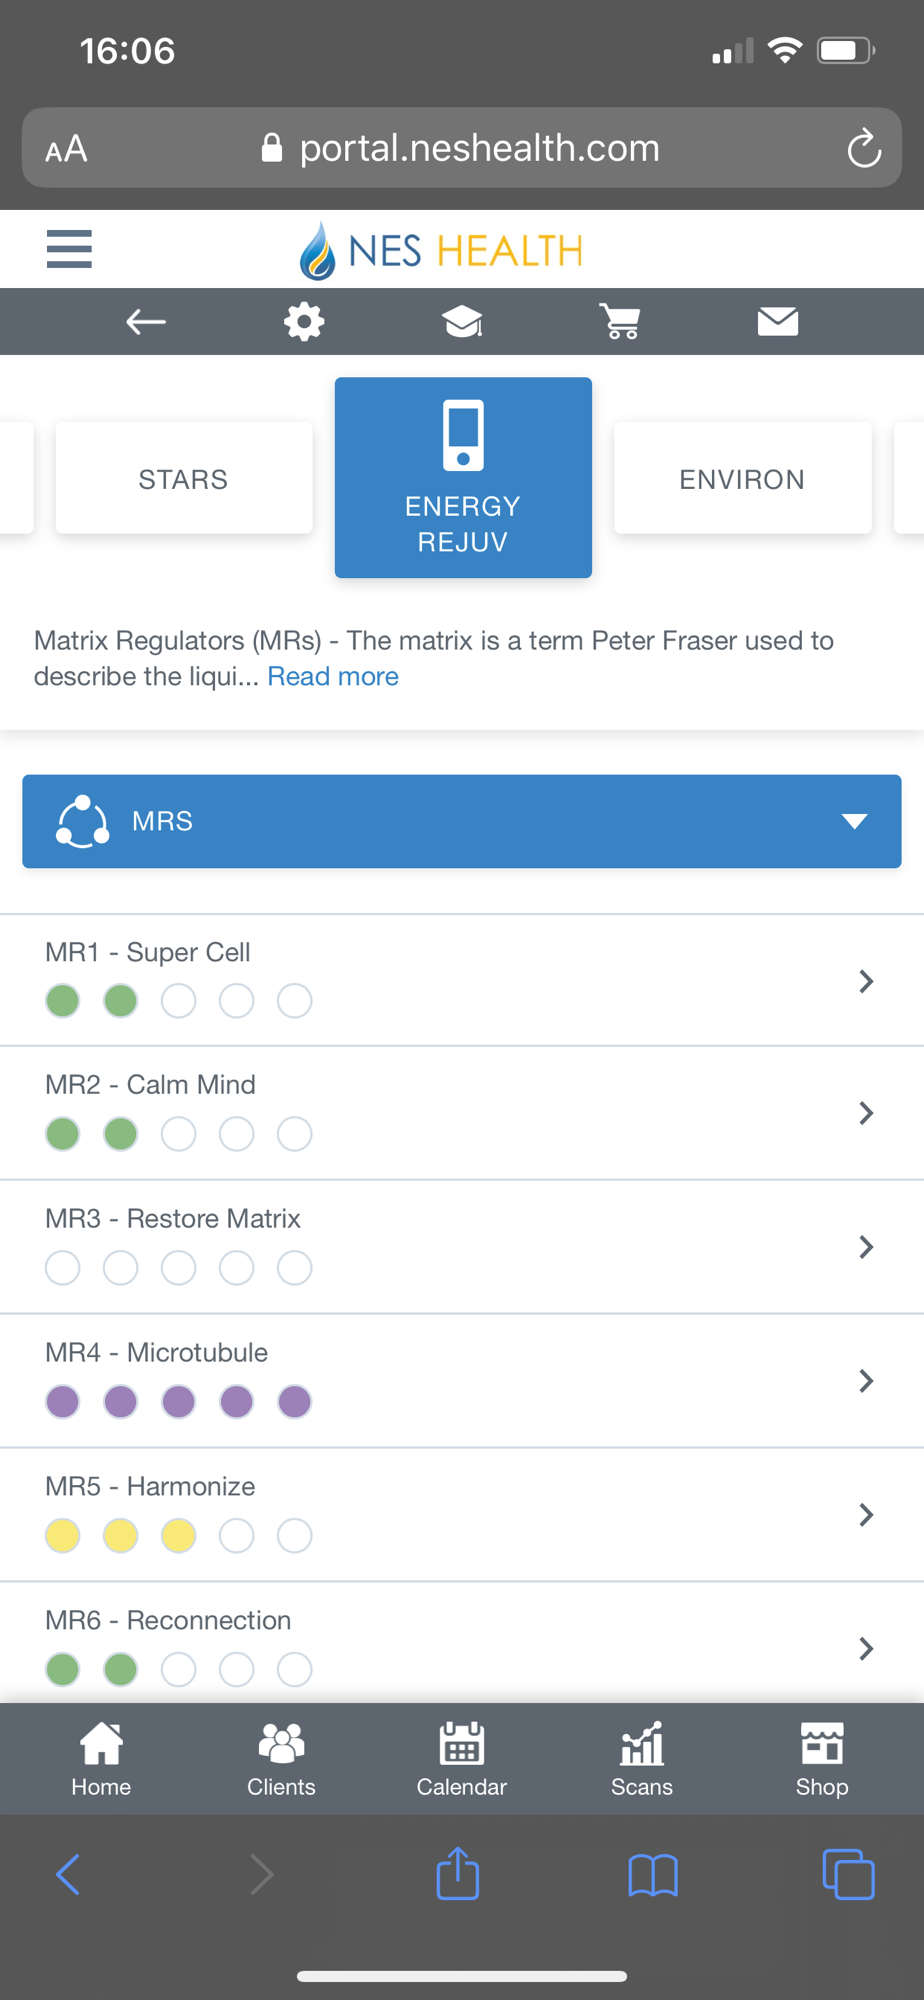This screenshot has height=2000, width=924.
Task: Click the Read more link
Action: pos(333,677)
